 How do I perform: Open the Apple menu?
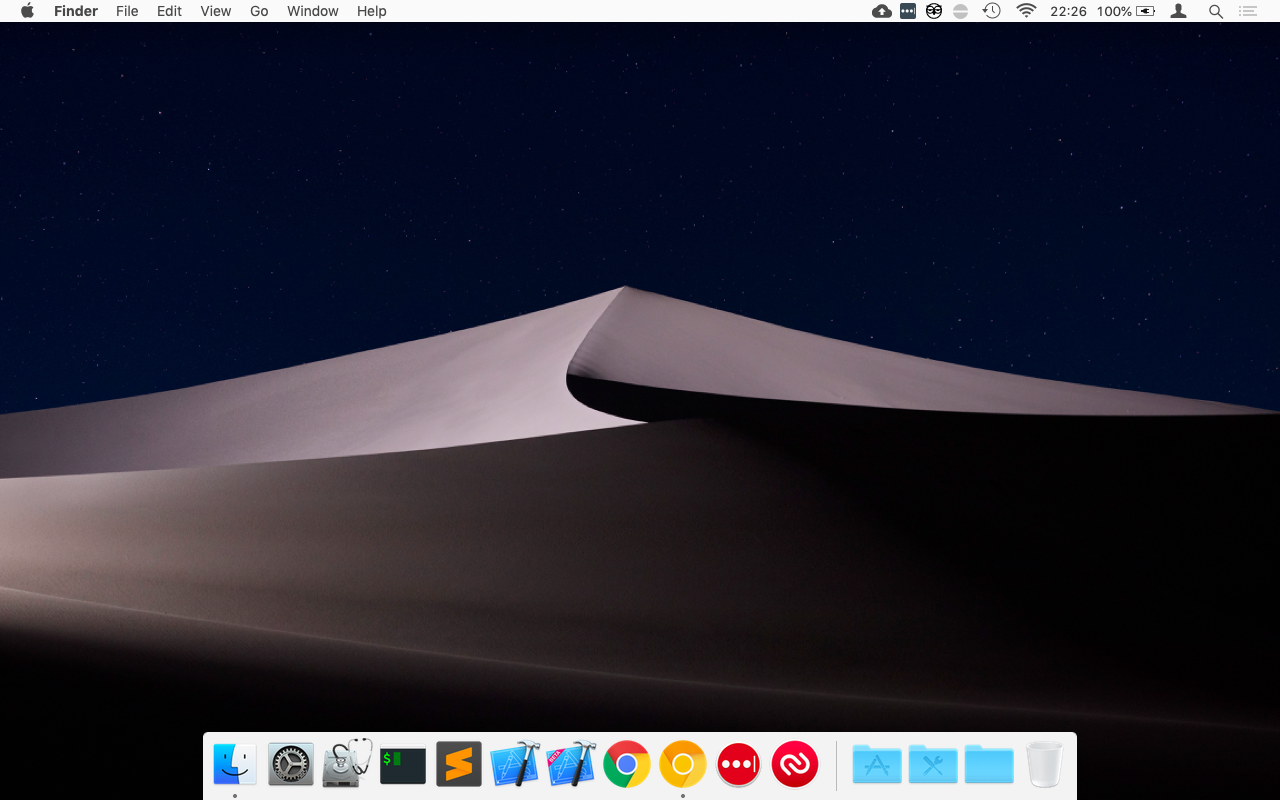point(27,11)
